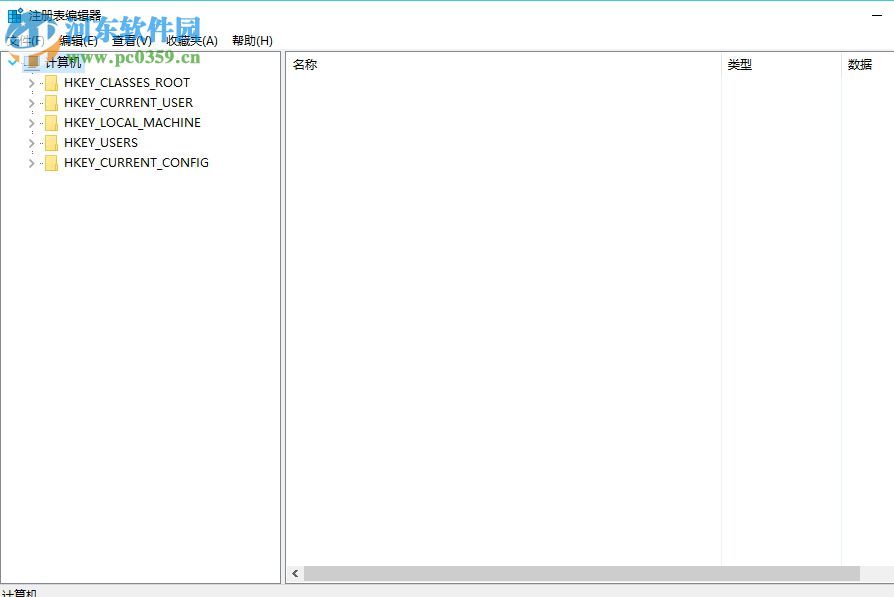Image resolution: width=894 pixels, height=597 pixels.
Task: Click the HKEY_LOCAL_MACHINE folder icon
Action: click(x=51, y=123)
